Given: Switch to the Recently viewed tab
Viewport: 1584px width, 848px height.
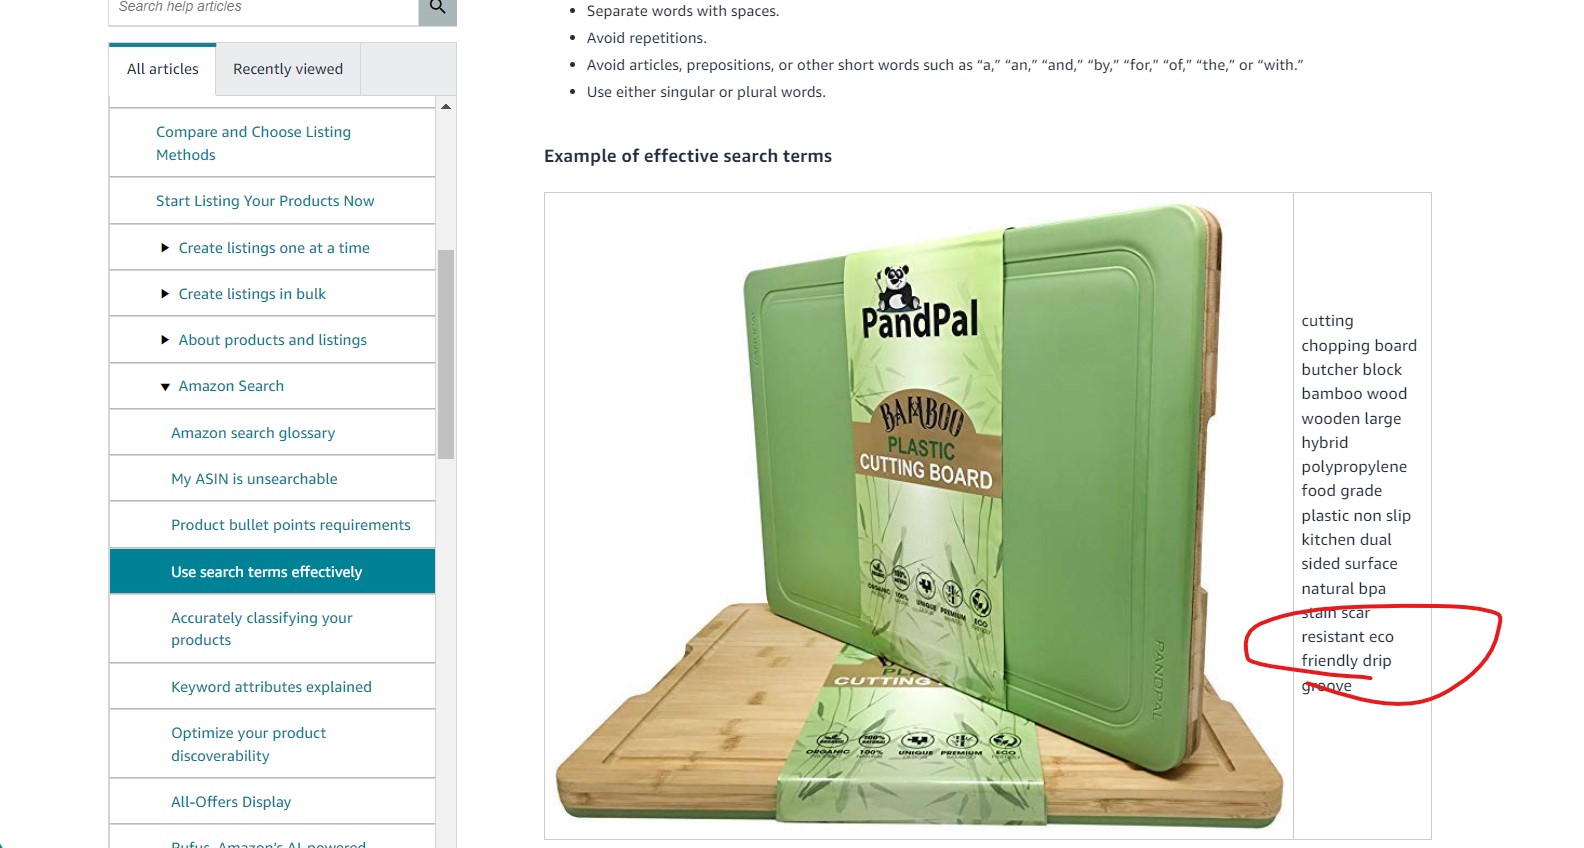Looking at the screenshot, I should coord(288,69).
